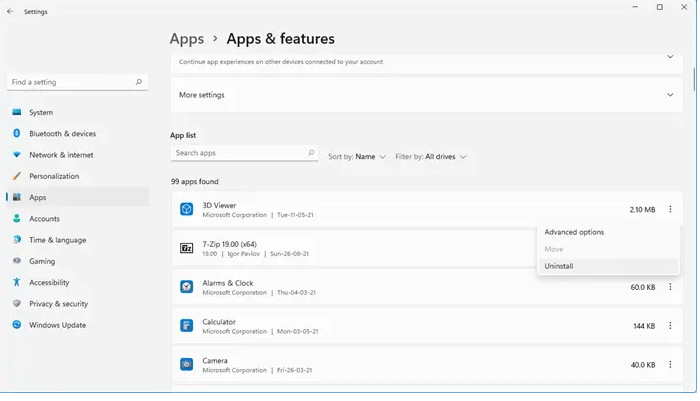Viewport: 700px width, 401px height.
Task: Go to Bluetooth & devices settings
Action: click(x=78, y=134)
